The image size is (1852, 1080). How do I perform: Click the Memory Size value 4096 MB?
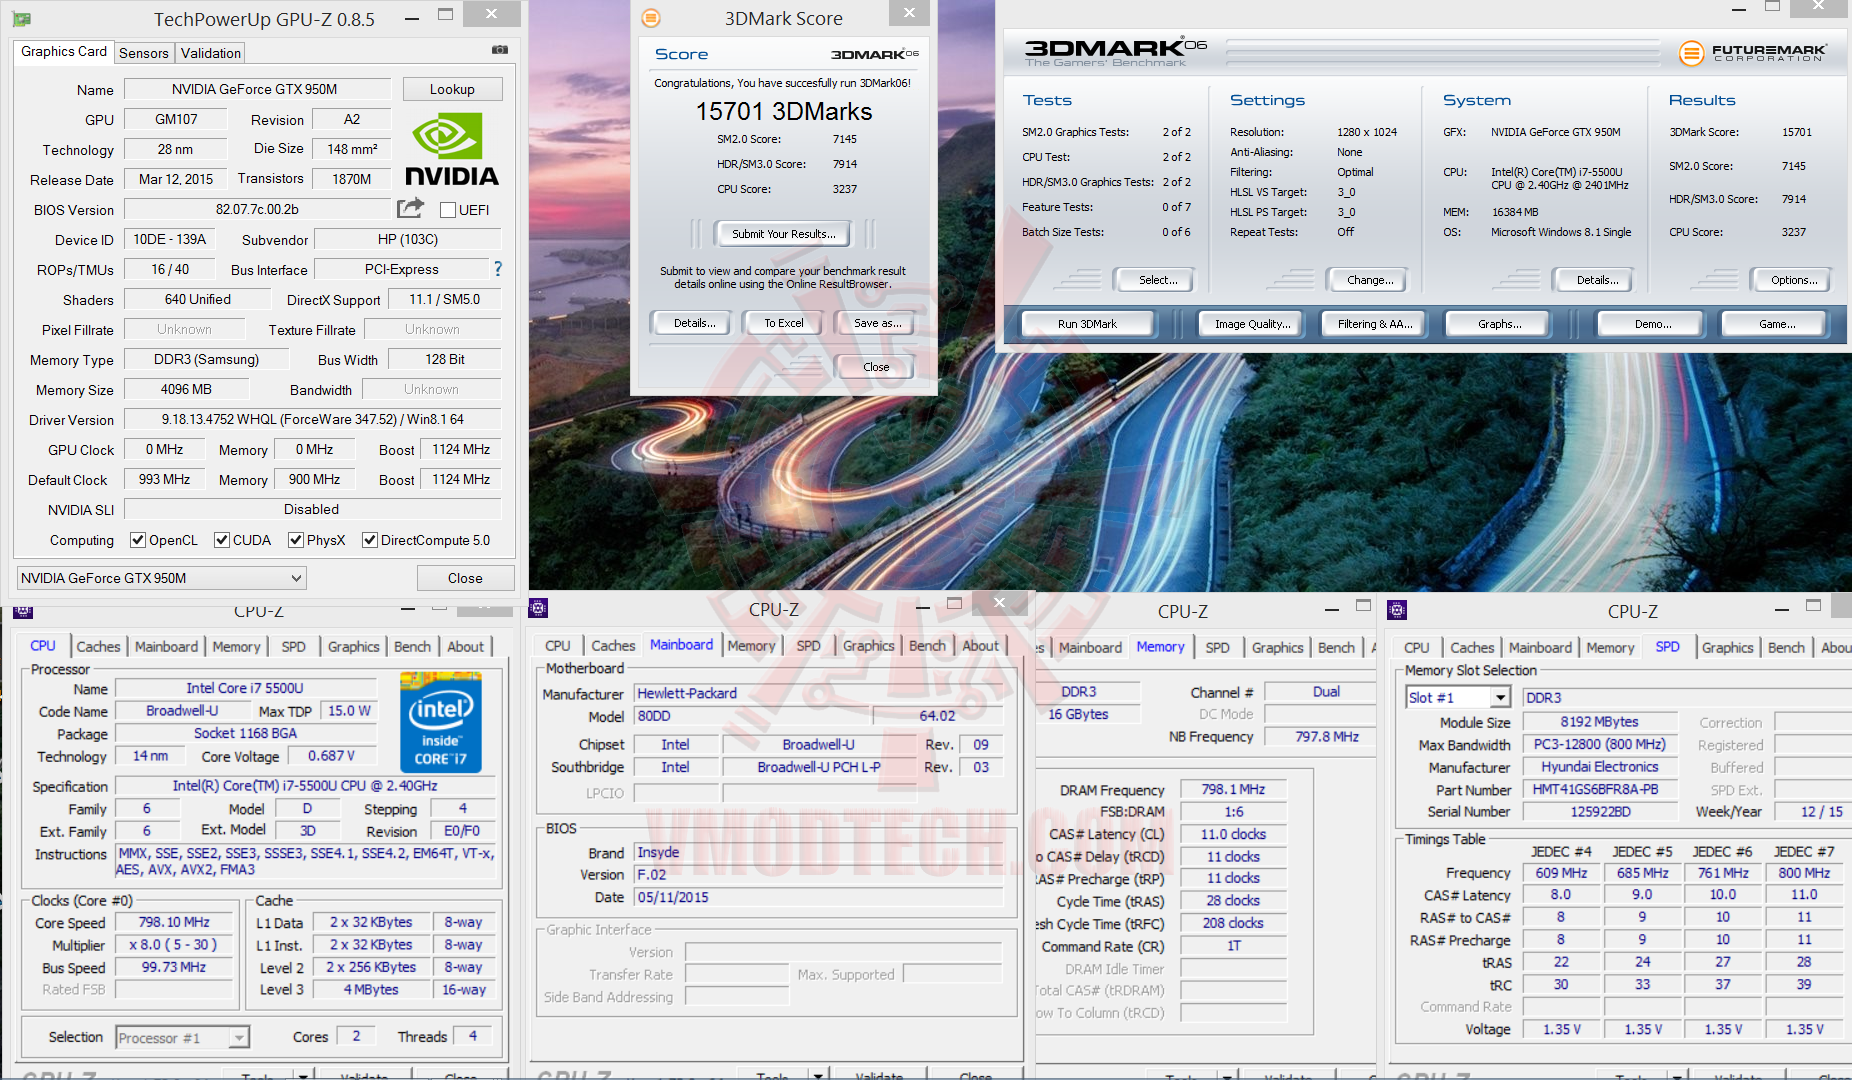187,389
